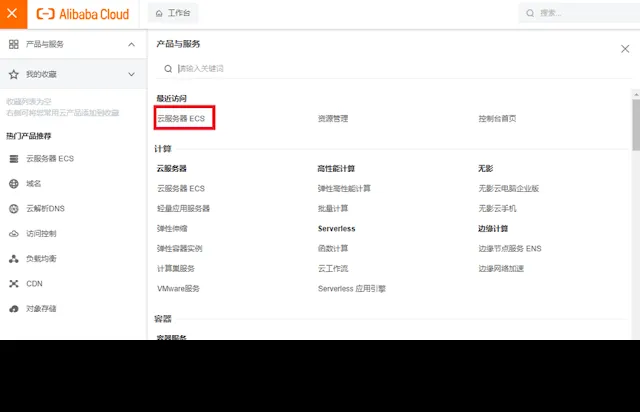Open 弹性高性能计算 link
This screenshot has height=412, width=640.
(344, 188)
